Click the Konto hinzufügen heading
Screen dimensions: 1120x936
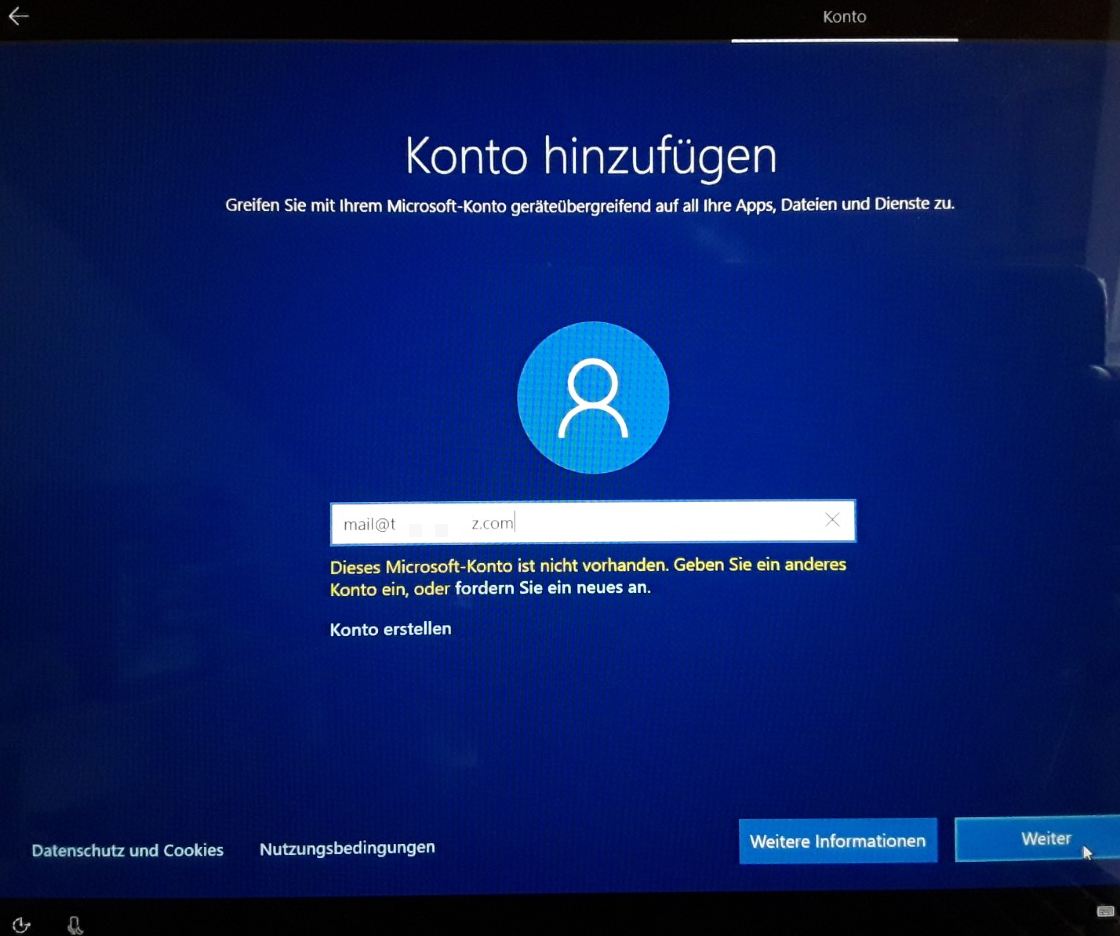tap(591, 156)
